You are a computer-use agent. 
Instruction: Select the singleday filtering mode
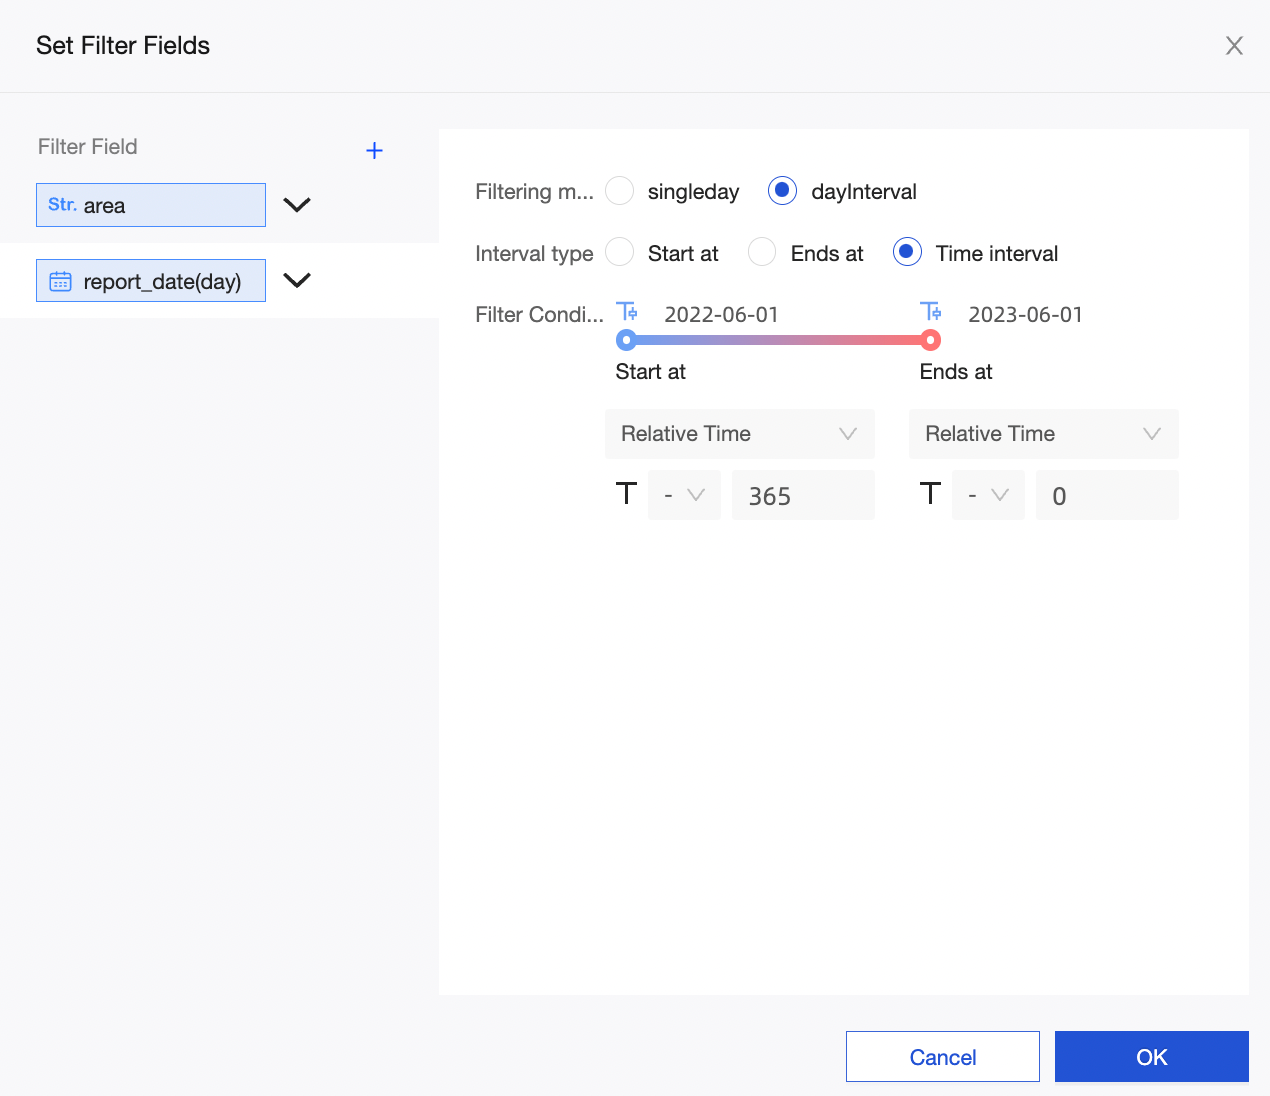pos(620,191)
